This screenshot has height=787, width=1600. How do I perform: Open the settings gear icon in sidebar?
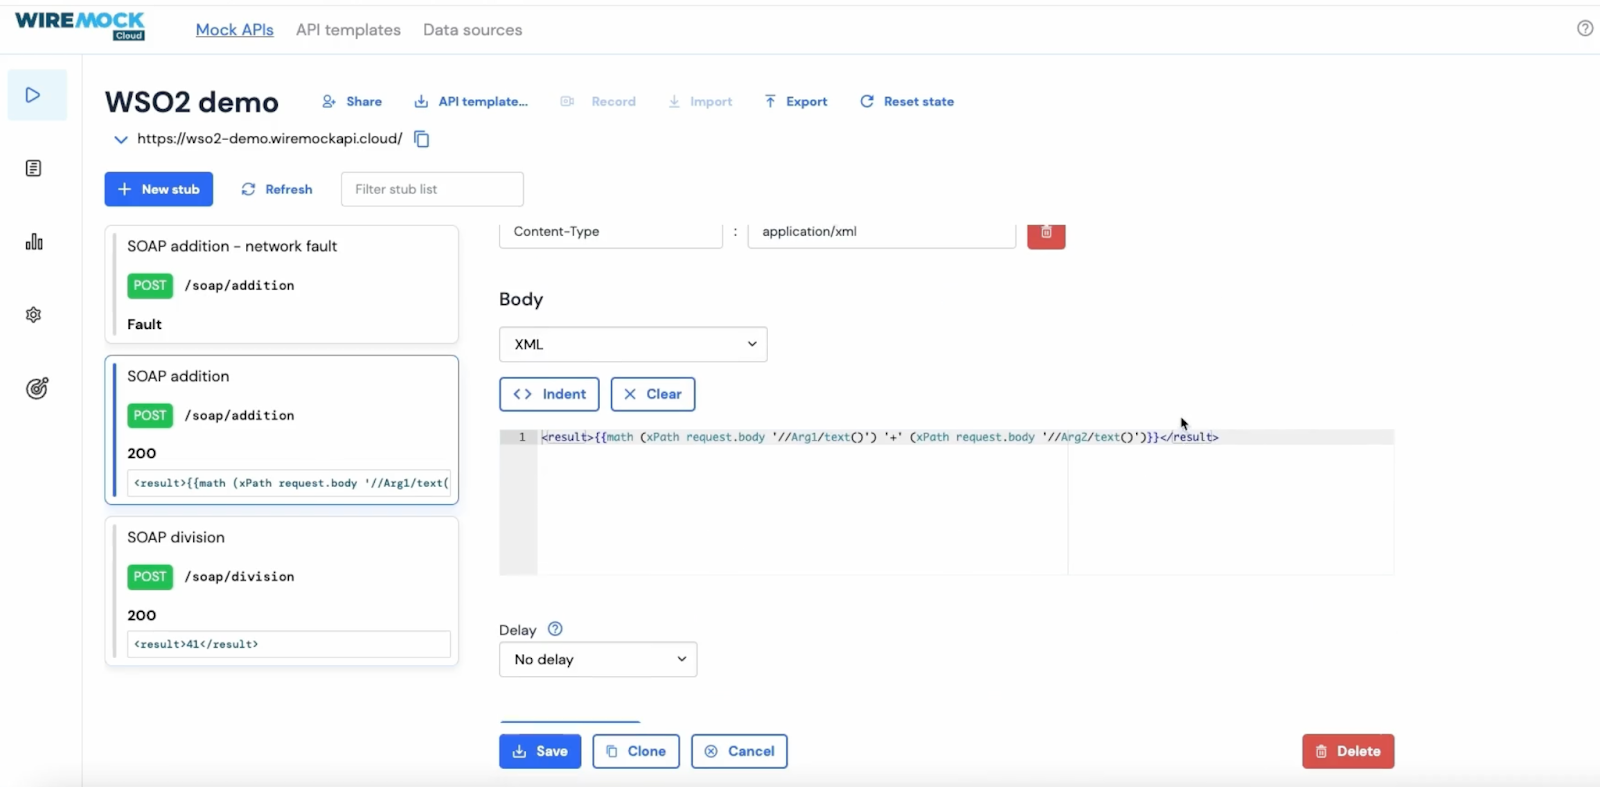click(x=33, y=315)
